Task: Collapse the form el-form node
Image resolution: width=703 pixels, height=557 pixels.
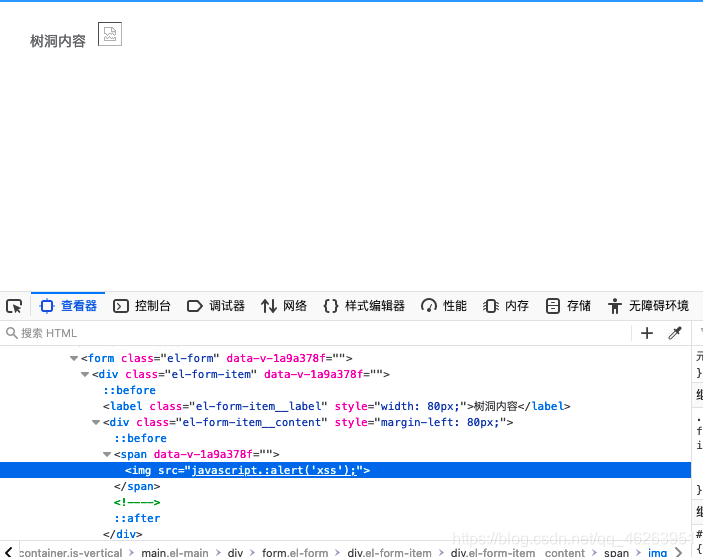Action: (x=74, y=358)
